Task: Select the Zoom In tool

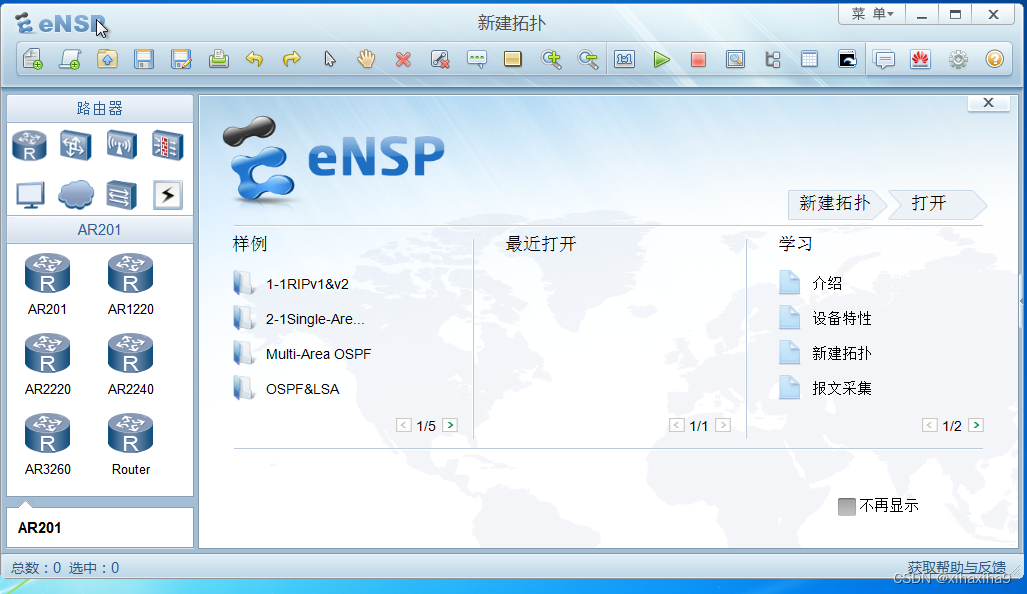Action: pyautogui.click(x=551, y=59)
